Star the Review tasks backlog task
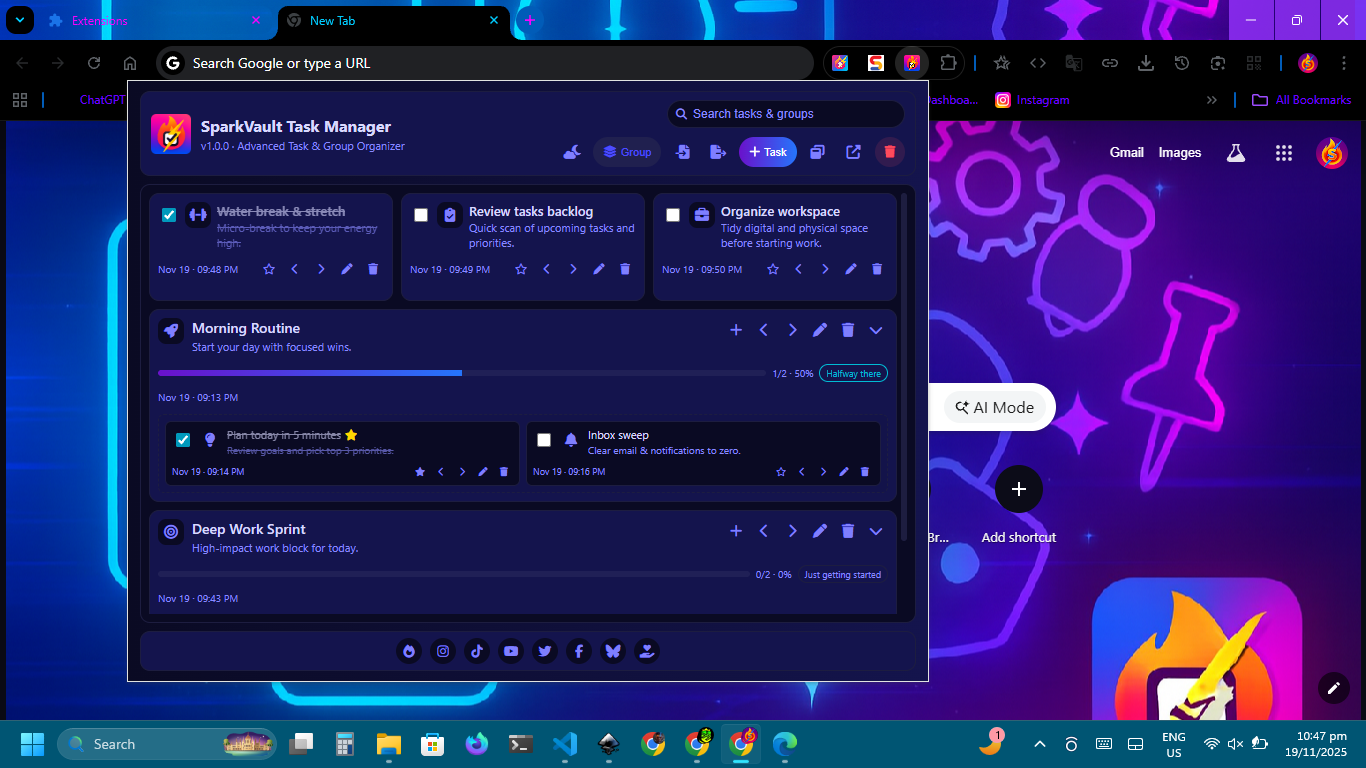The width and height of the screenshot is (1366, 768). click(521, 269)
